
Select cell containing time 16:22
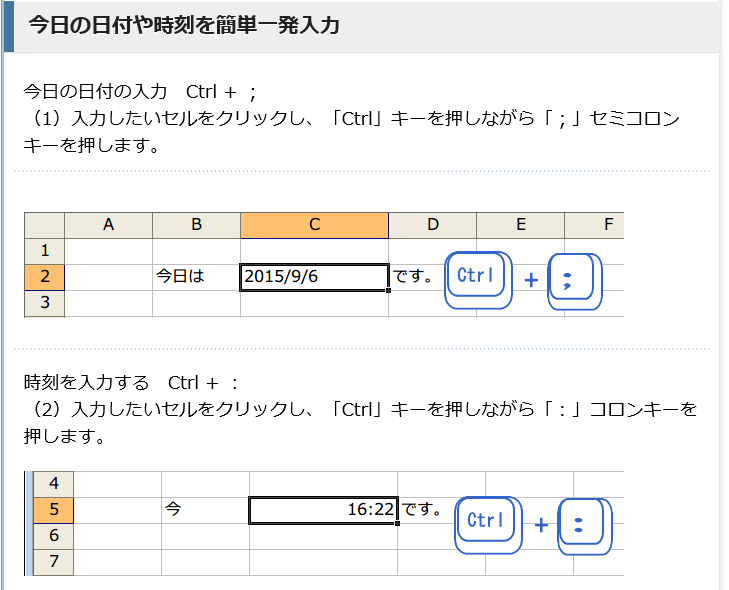pos(323,510)
